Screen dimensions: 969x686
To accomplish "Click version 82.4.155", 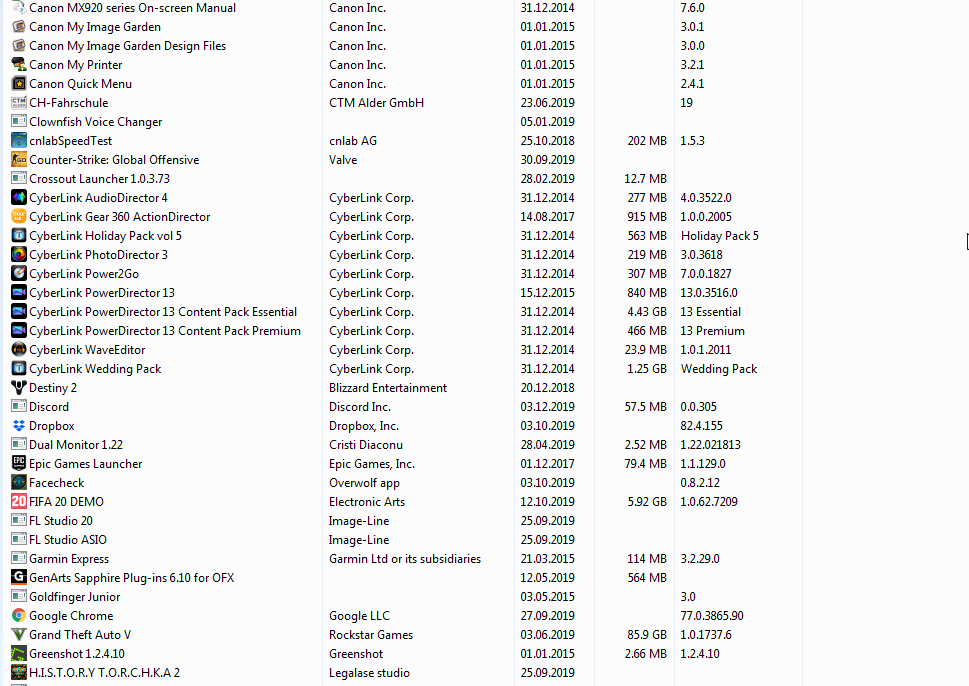I will [x=701, y=426].
